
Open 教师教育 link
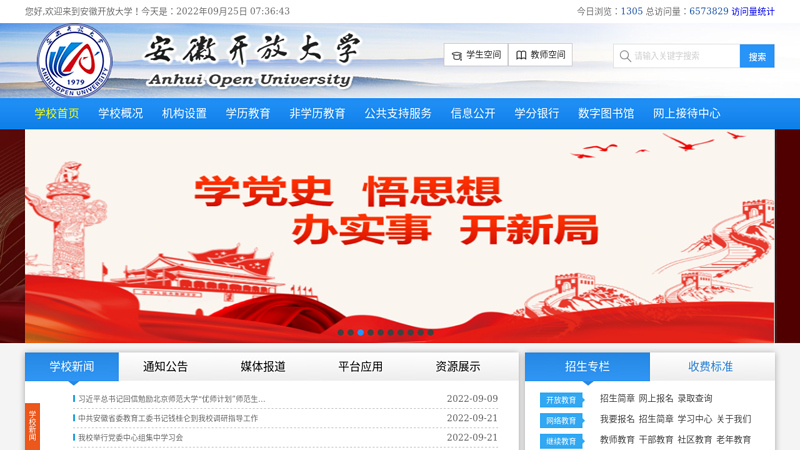coord(617,439)
